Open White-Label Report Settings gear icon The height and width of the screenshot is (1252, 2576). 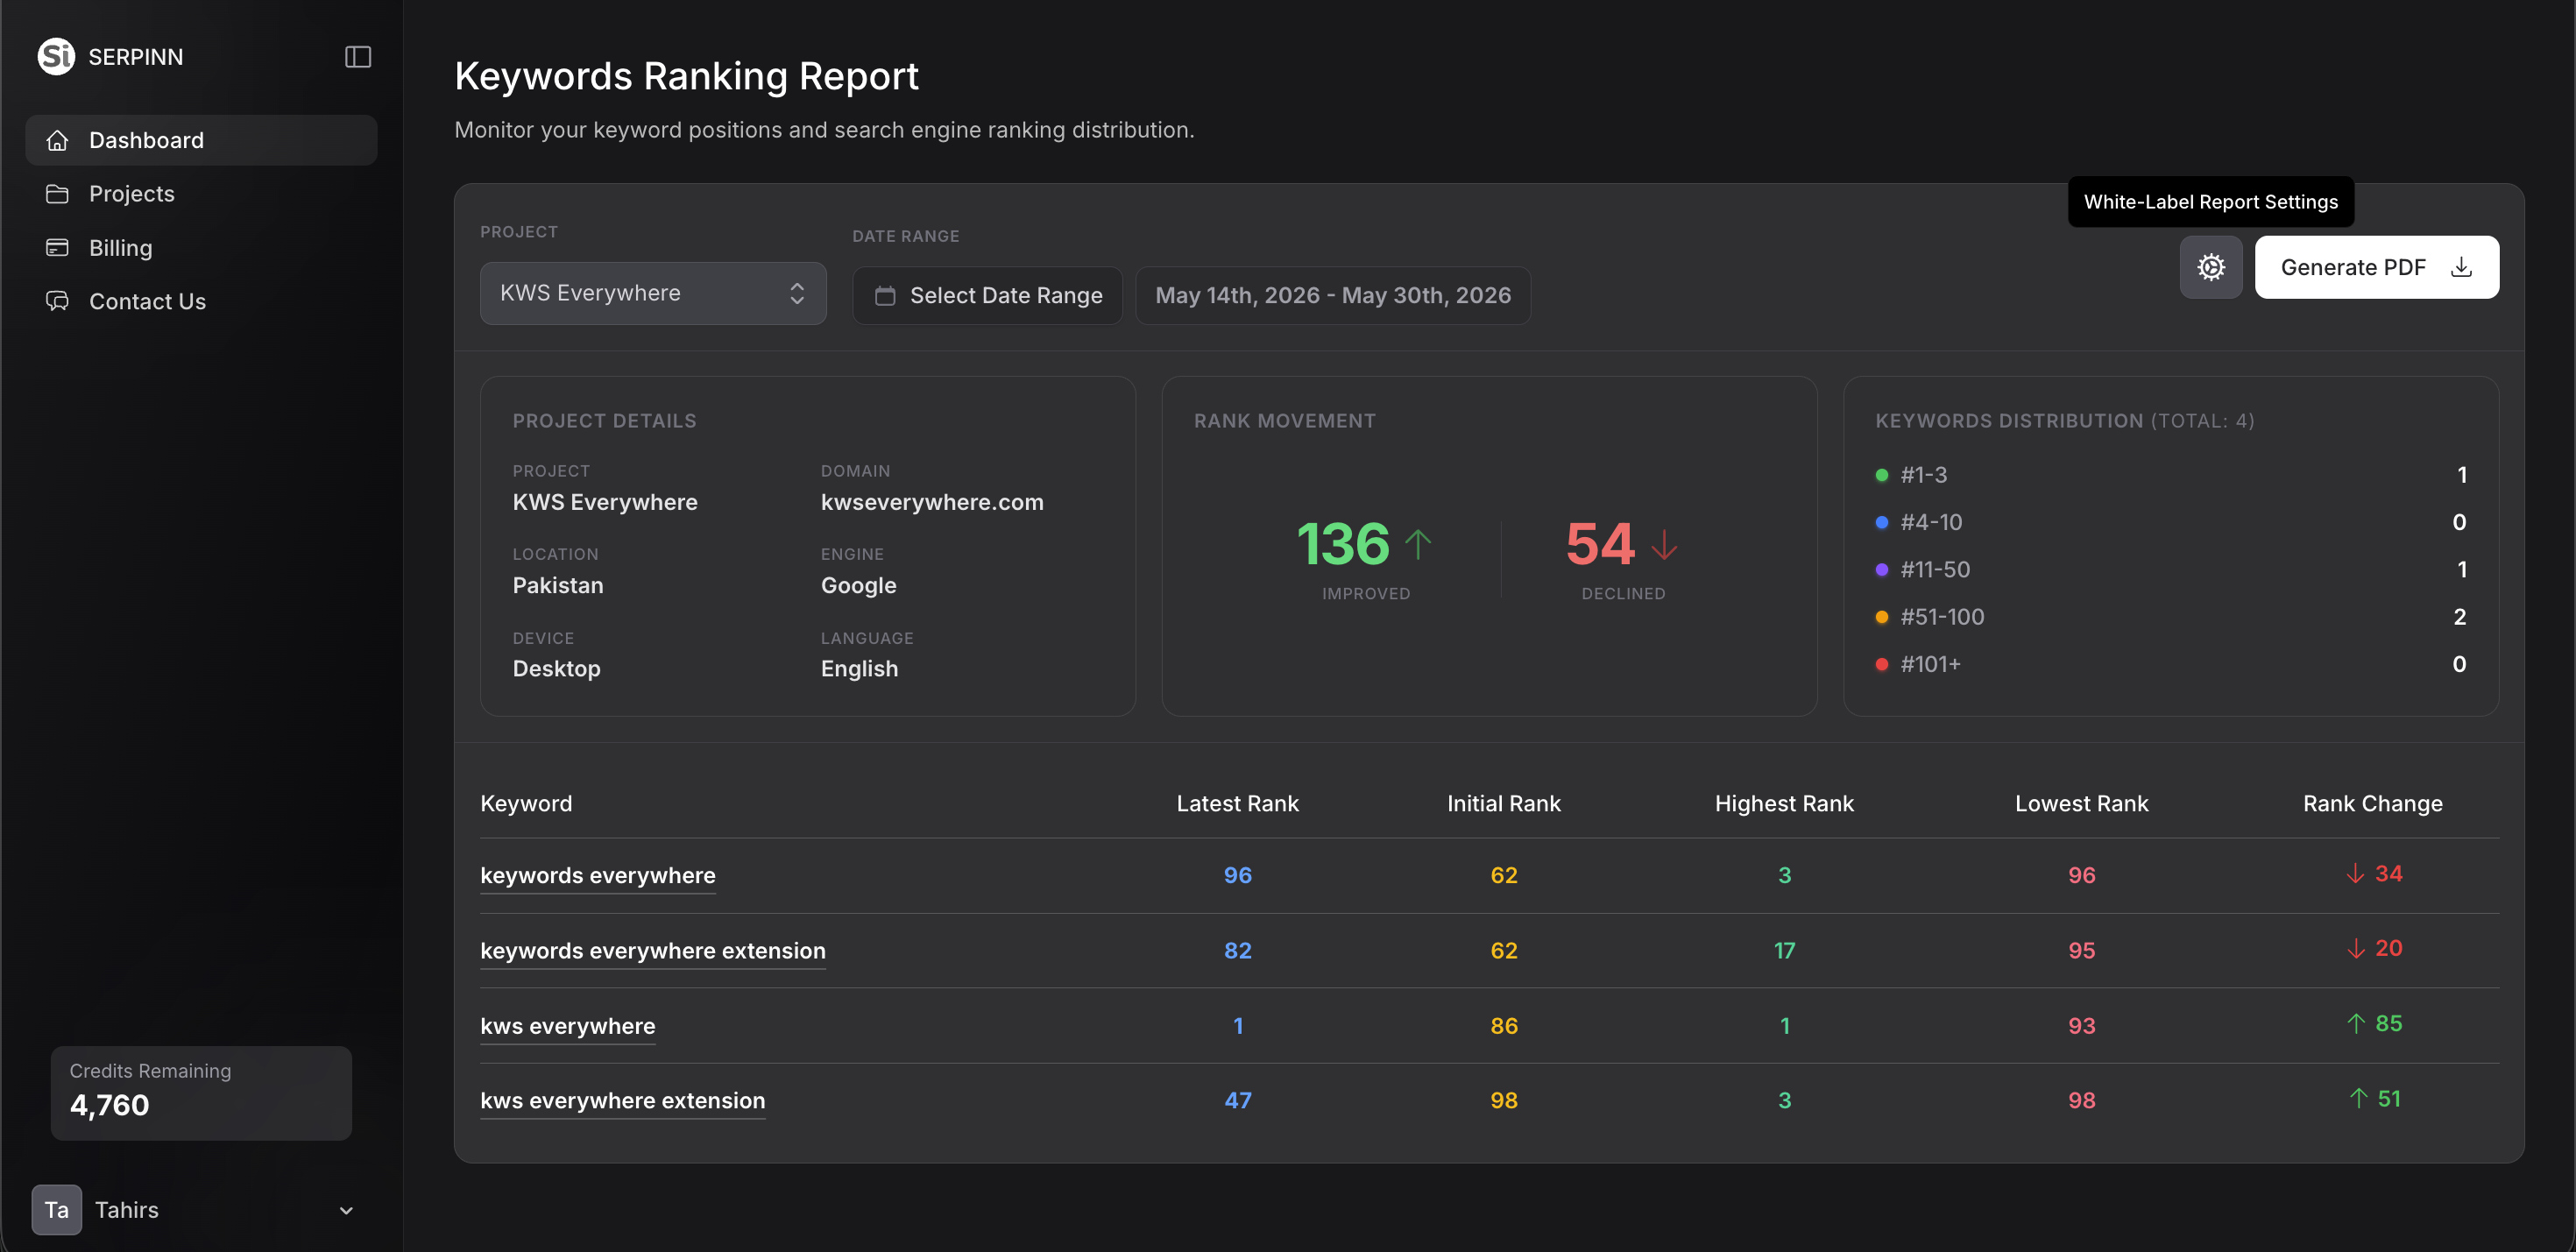tap(2211, 267)
